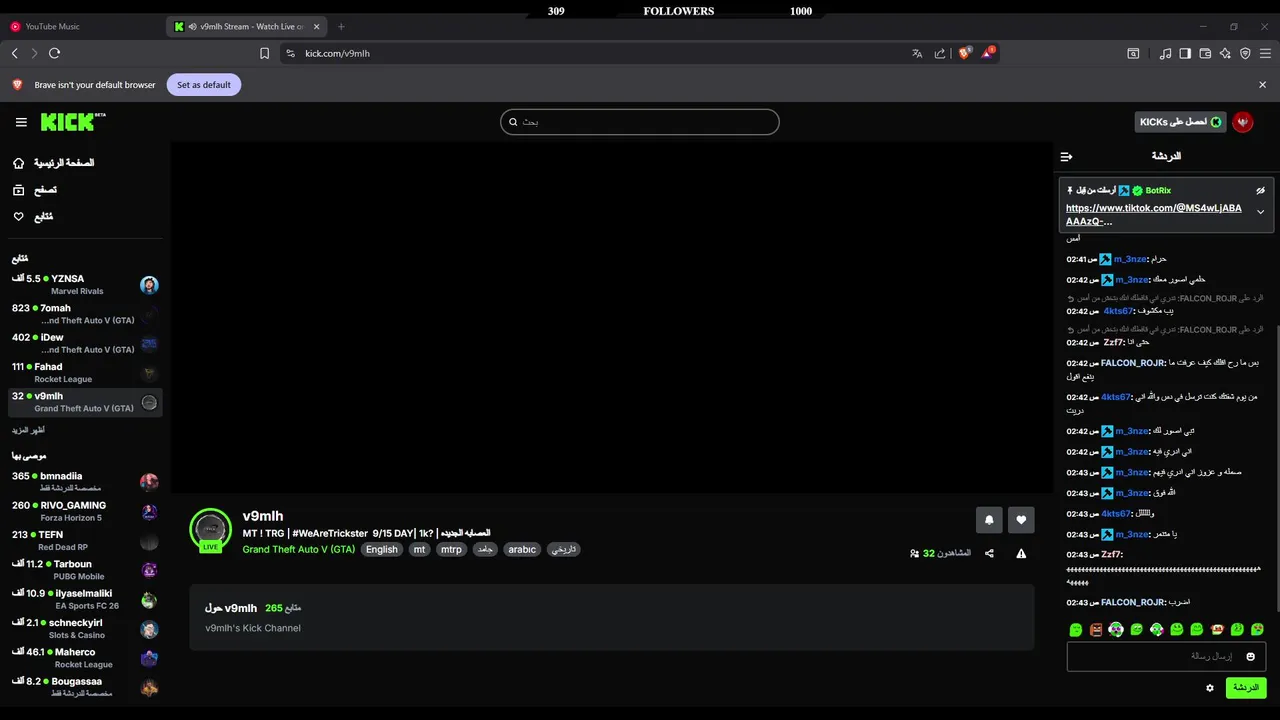Toggle the browser sidebar panel
This screenshot has width=1280, height=720.
click(x=1185, y=53)
